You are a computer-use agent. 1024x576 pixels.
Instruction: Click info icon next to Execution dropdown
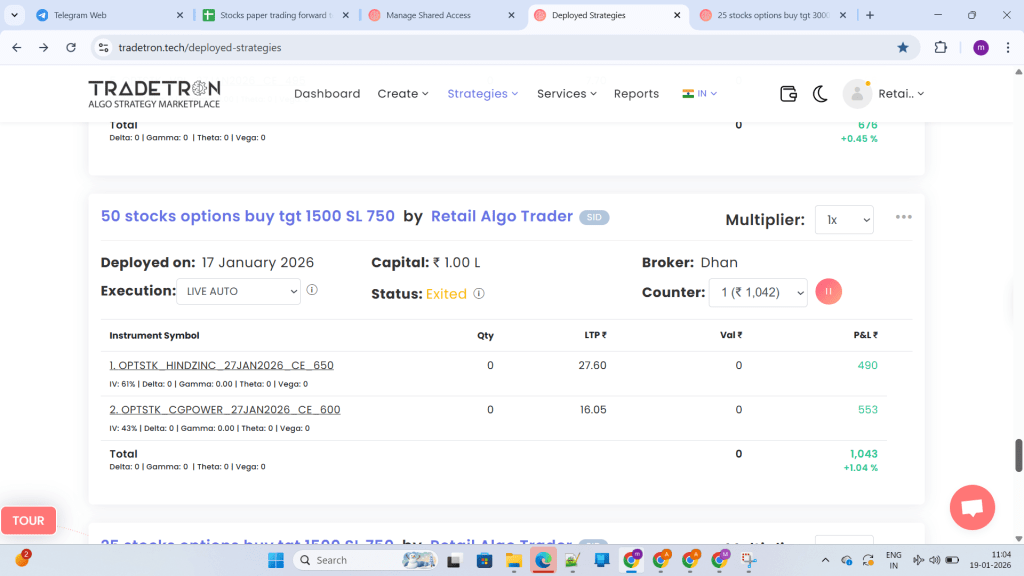tap(312, 290)
